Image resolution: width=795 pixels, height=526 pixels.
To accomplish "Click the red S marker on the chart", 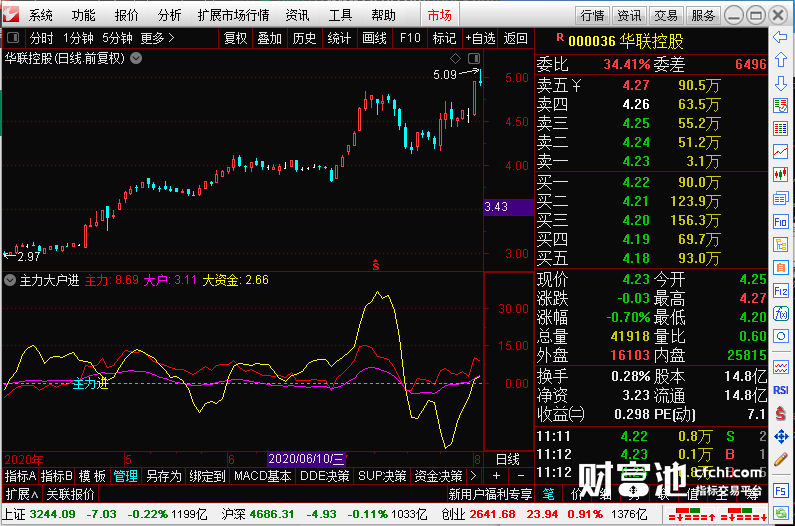I will coord(375,265).
